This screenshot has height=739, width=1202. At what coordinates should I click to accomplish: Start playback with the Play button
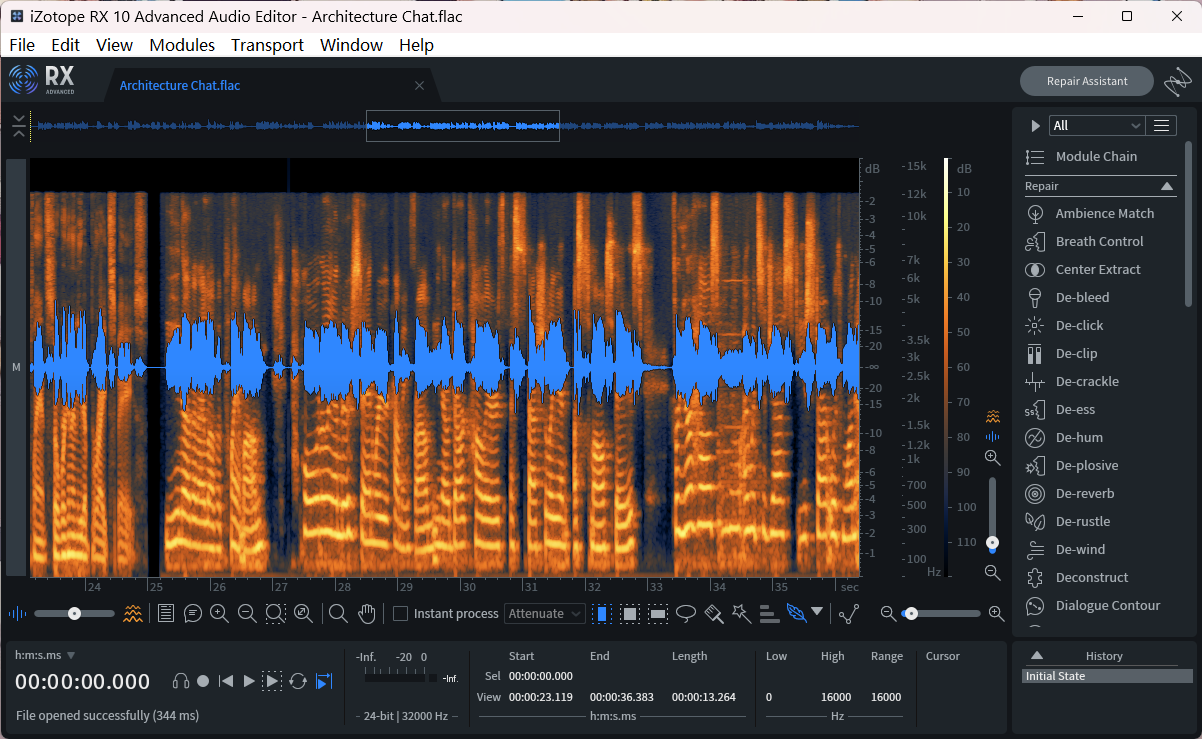[250, 681]
